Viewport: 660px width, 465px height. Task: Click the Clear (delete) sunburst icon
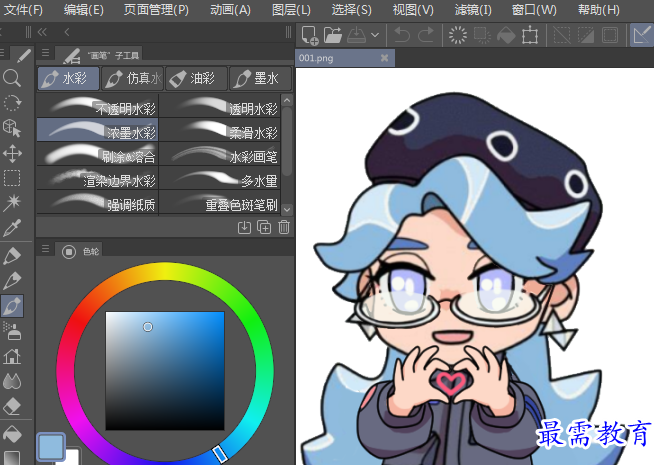[458, 35]
